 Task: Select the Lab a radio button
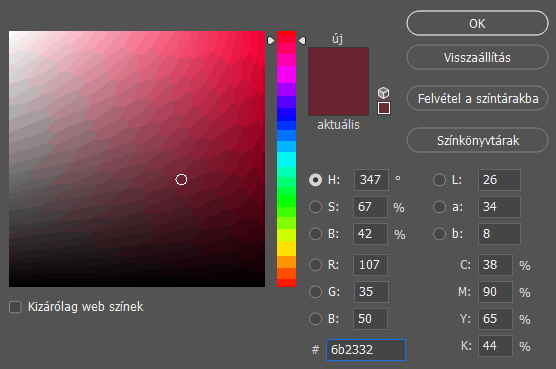click(x=439, y=207)
